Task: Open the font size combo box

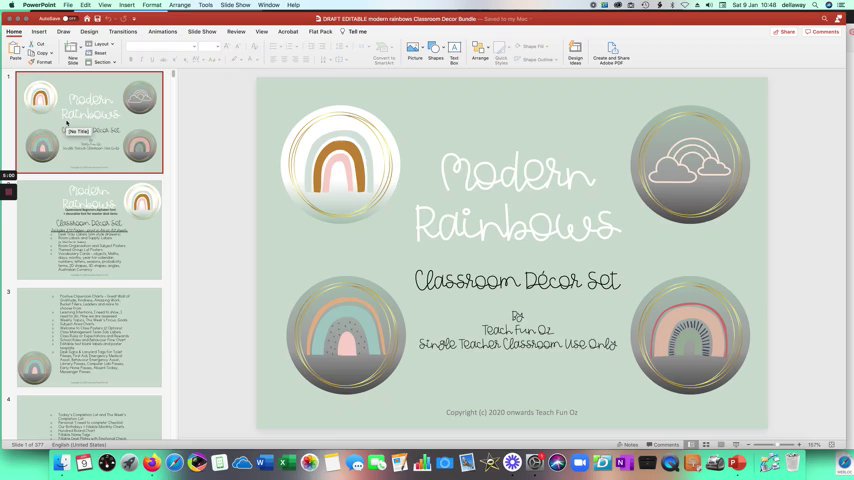Action: [x=209, y=47]
